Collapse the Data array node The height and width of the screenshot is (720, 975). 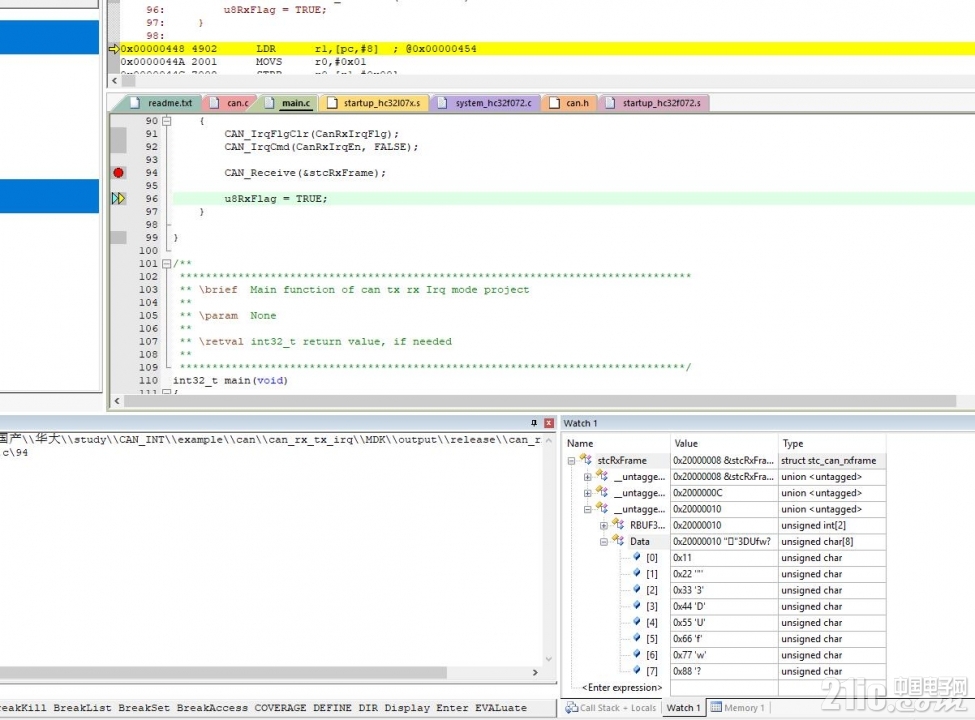click(x=603, y=542)
